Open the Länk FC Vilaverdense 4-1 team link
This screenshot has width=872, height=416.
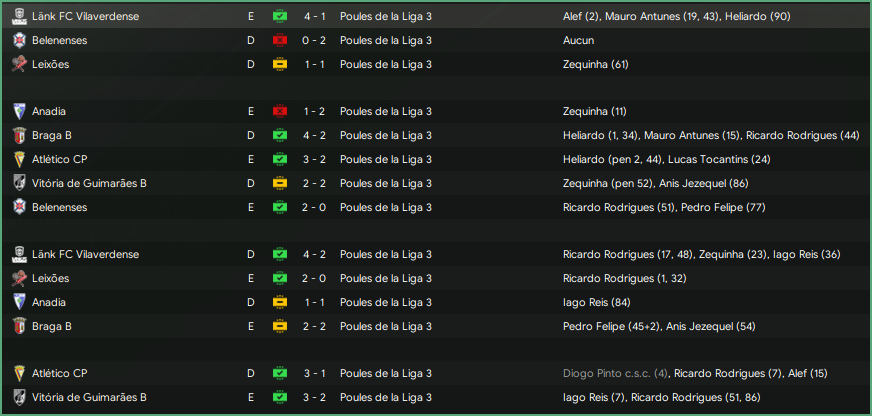[x=86, y=17]
